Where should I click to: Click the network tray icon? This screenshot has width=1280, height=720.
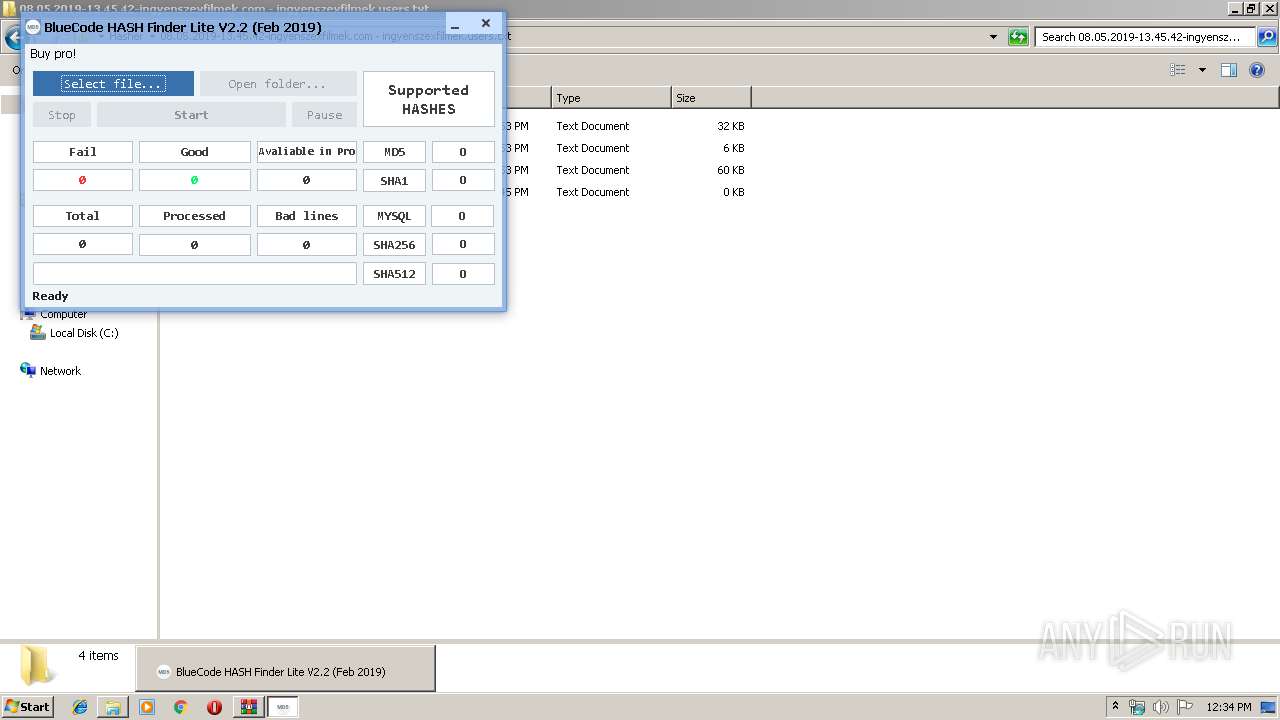point(1137,707)
